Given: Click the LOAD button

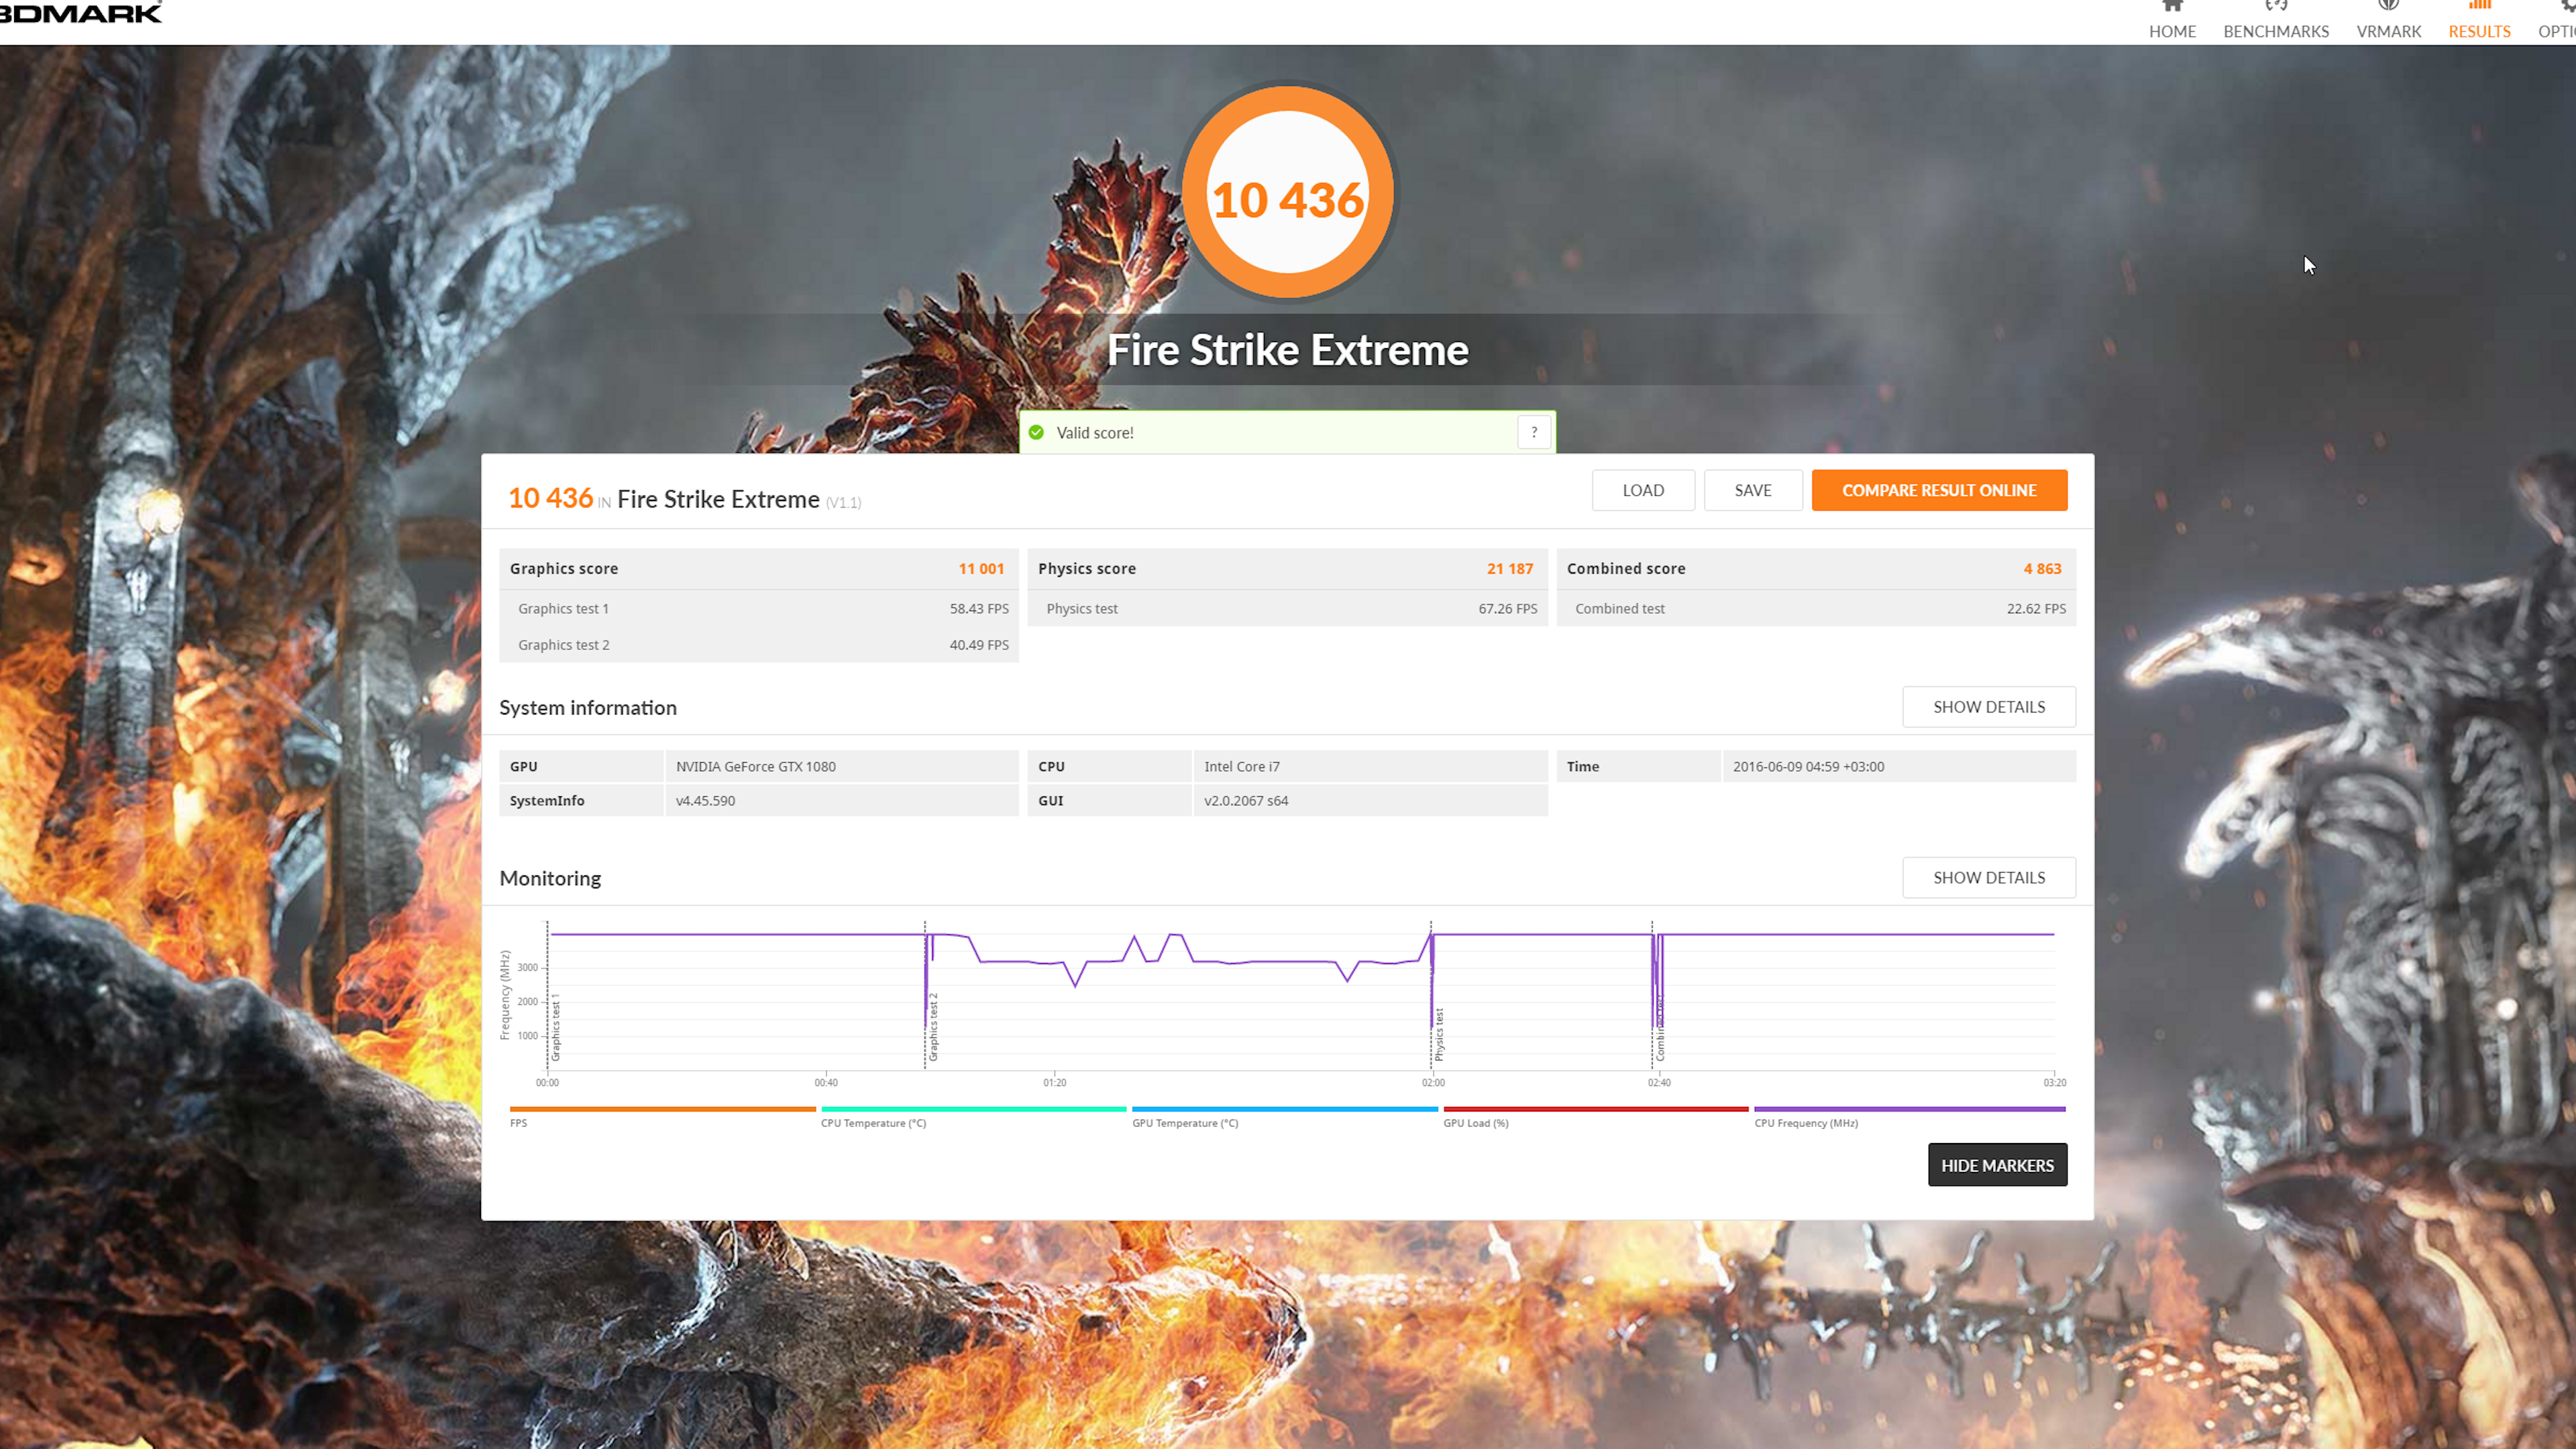Looking at the screenshot, I should click(x=1643, y=490).
